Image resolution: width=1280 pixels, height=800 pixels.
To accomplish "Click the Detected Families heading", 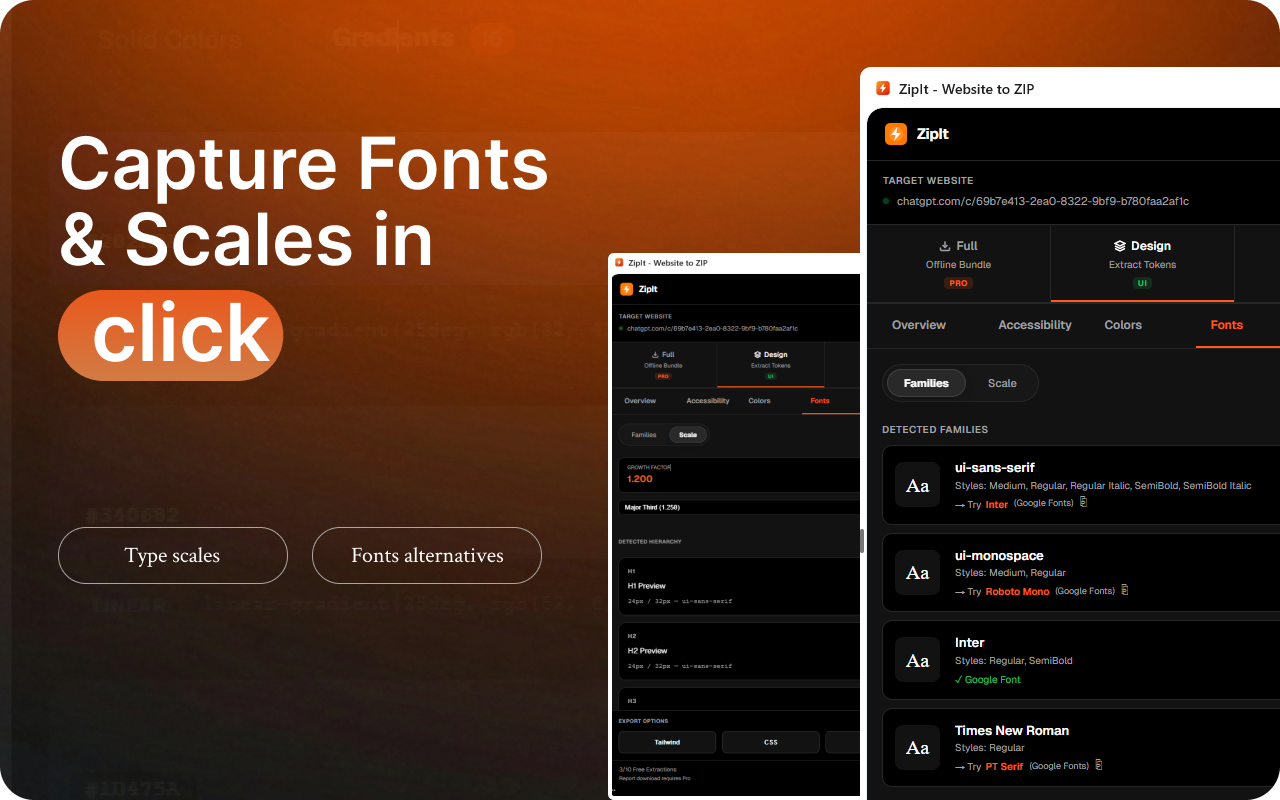I will 935,429.
